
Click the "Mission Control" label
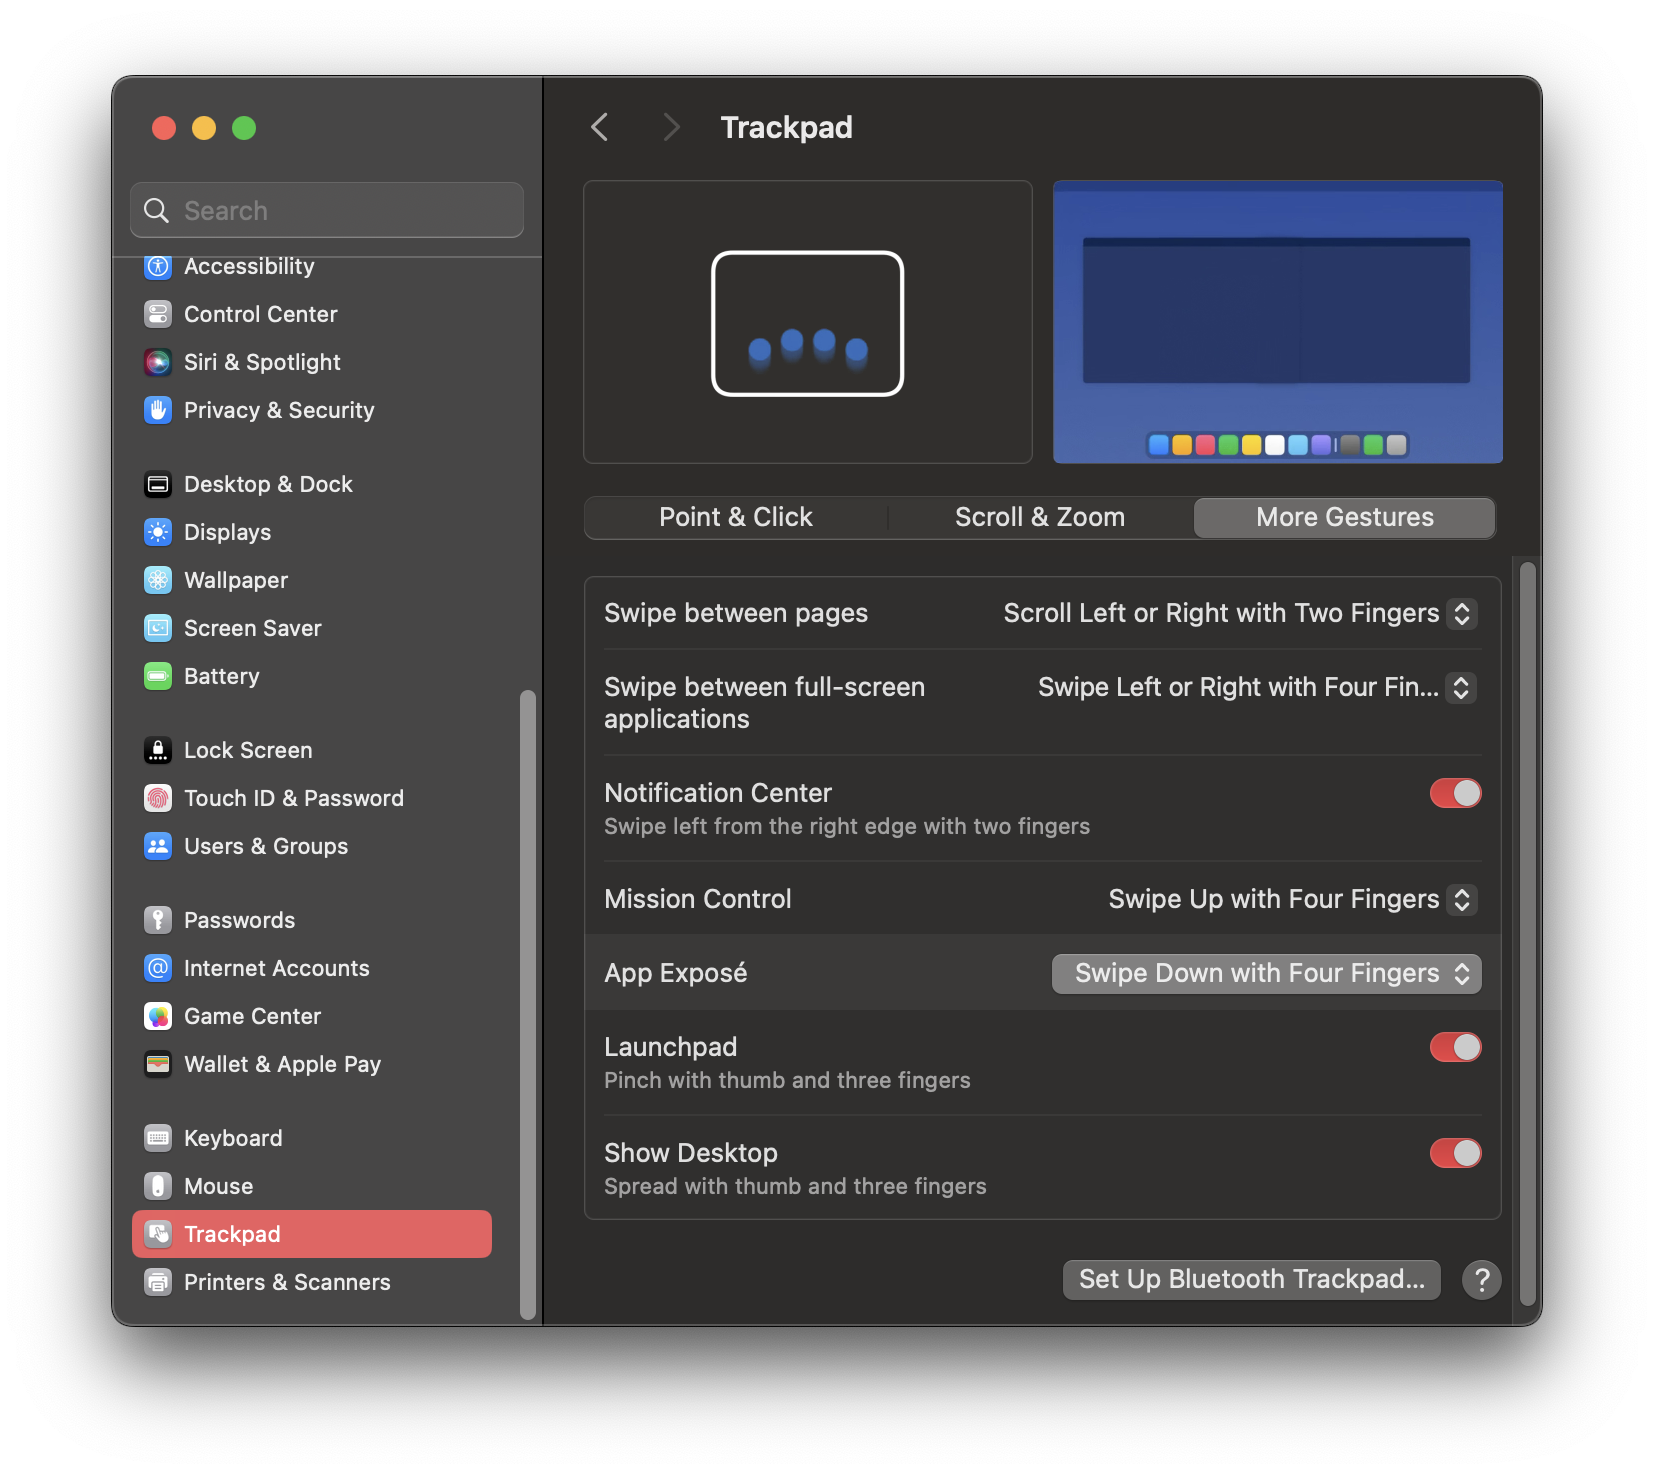click(698, 899)
